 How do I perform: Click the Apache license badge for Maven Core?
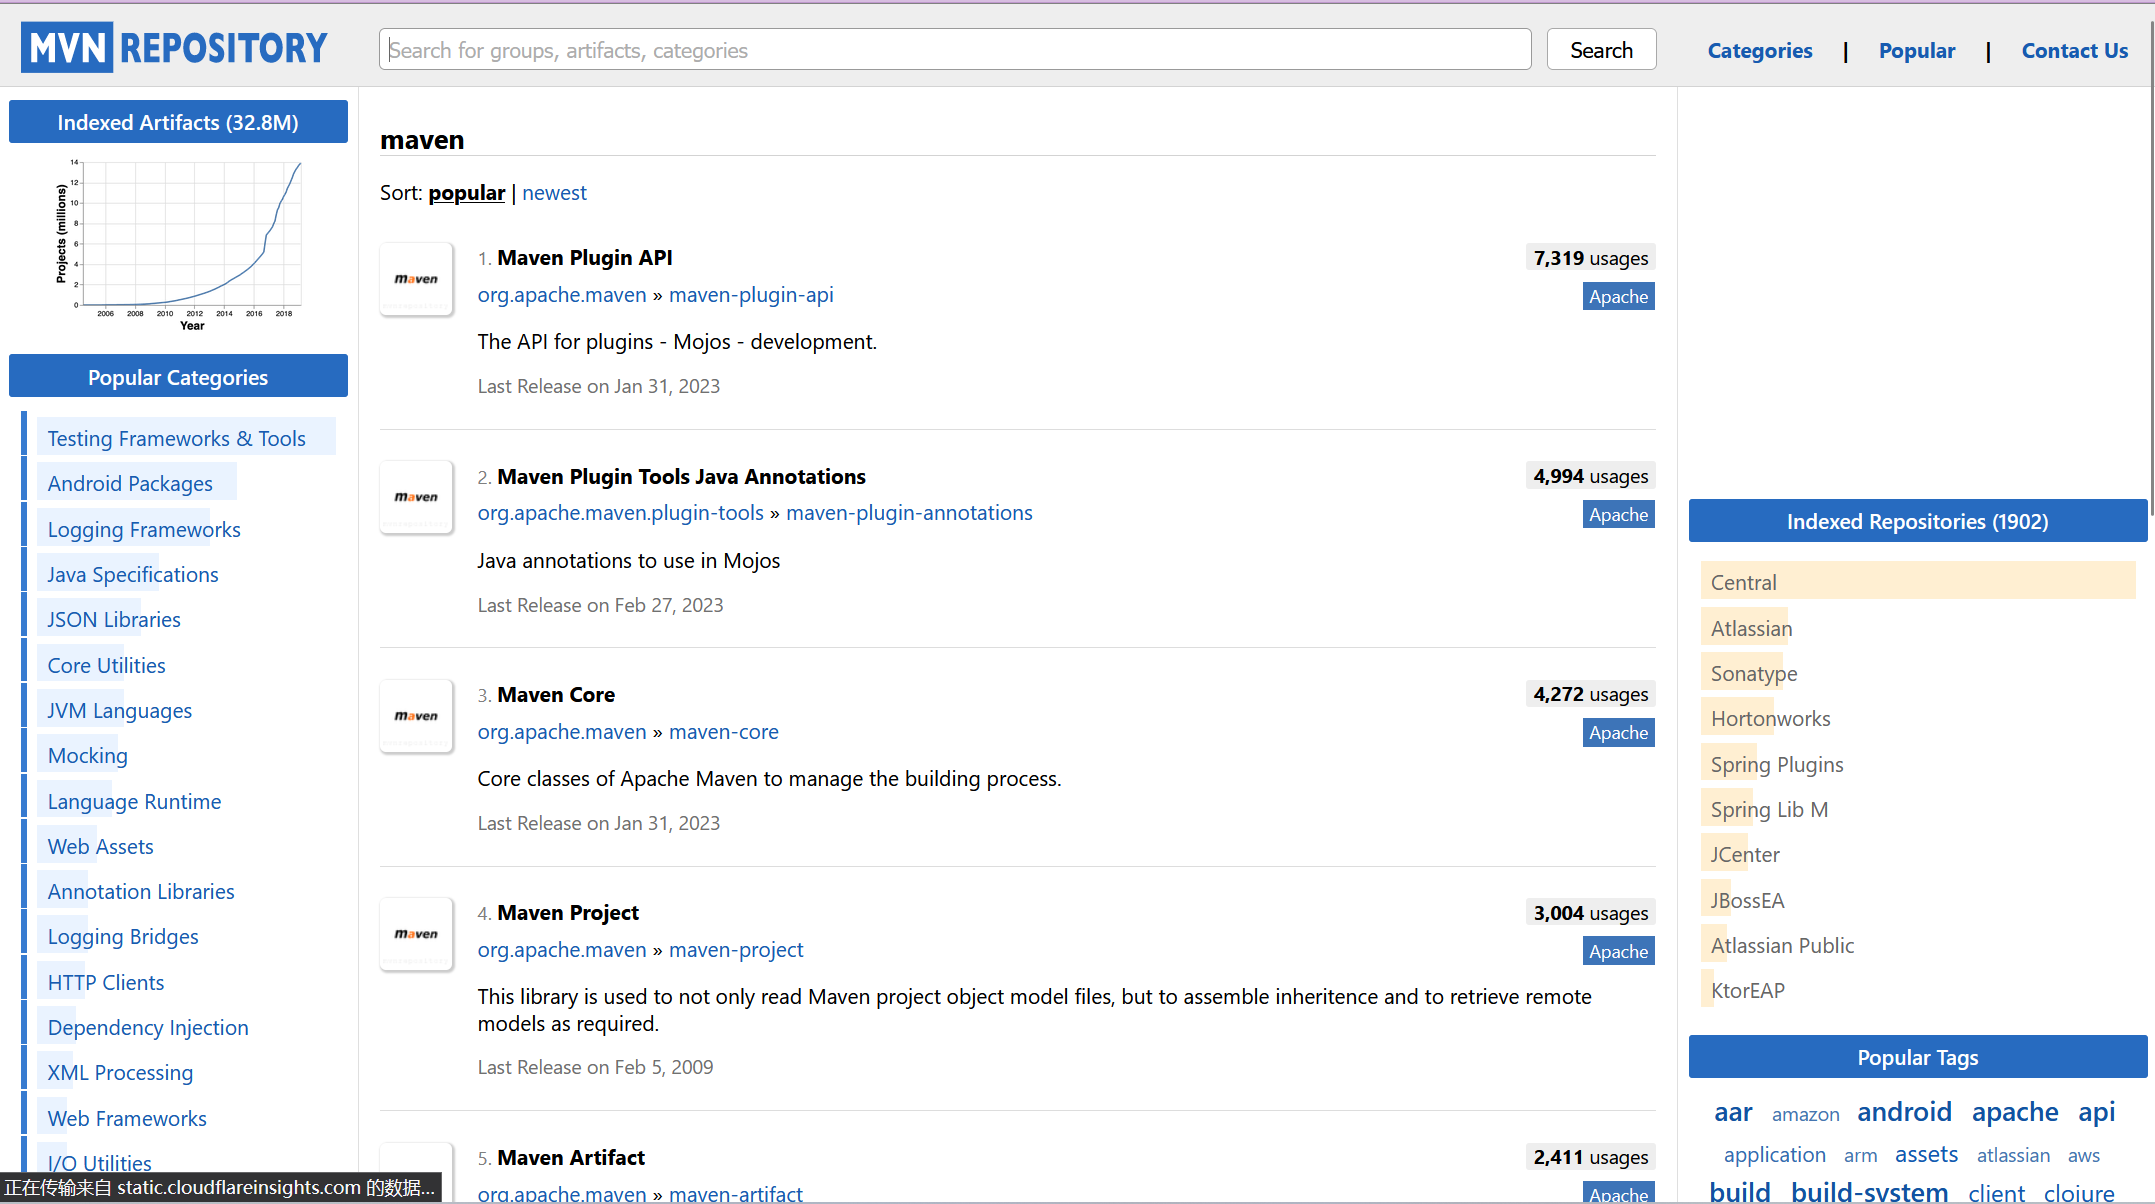coord(1617,733)
